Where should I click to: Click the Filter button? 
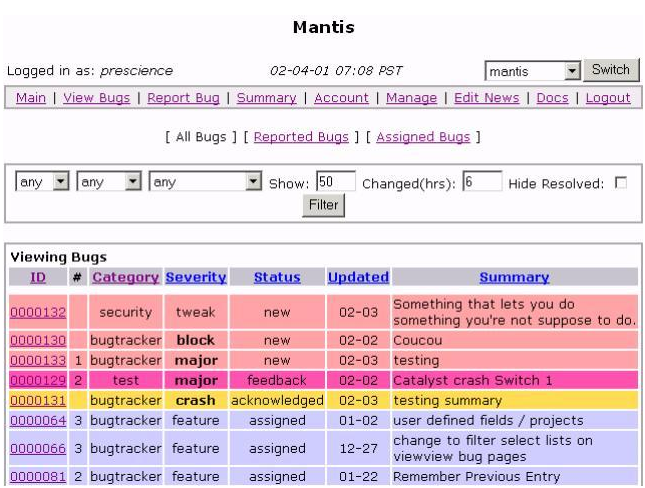coord(323,205)
